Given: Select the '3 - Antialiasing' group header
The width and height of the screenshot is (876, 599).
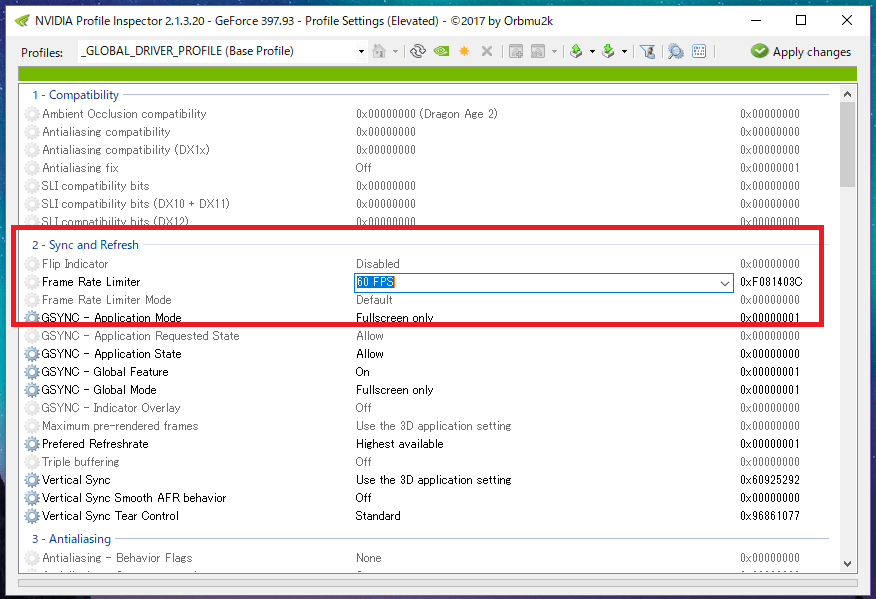Looking at the screenshot, I should pos(71,539).
